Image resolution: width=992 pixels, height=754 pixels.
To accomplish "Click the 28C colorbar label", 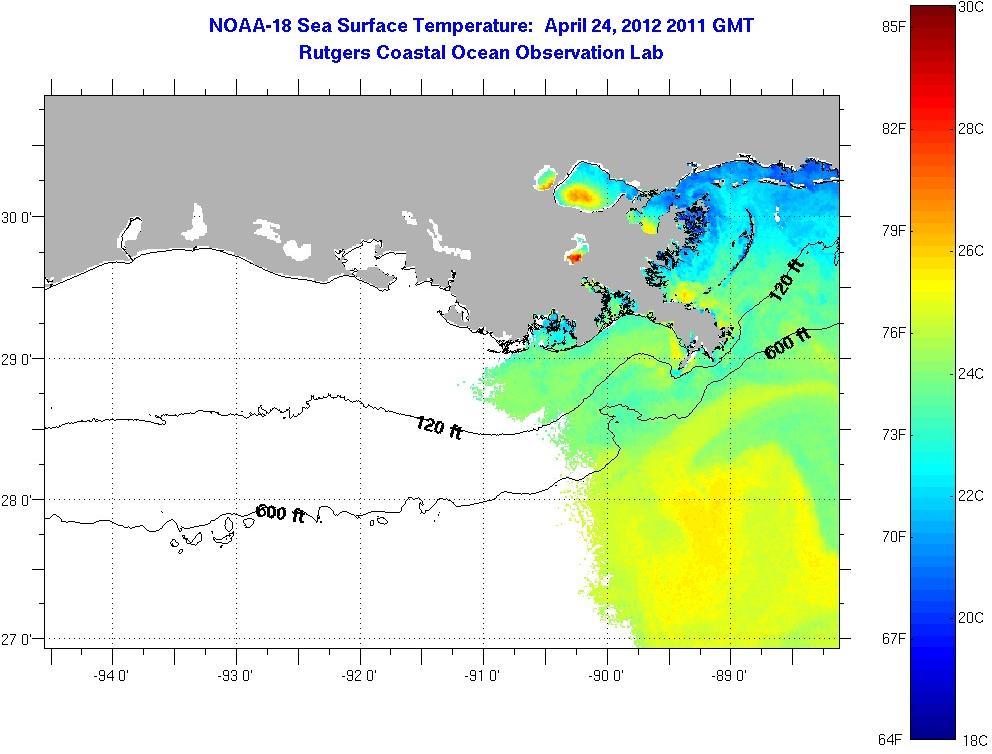I will click(x=972, y=129).
